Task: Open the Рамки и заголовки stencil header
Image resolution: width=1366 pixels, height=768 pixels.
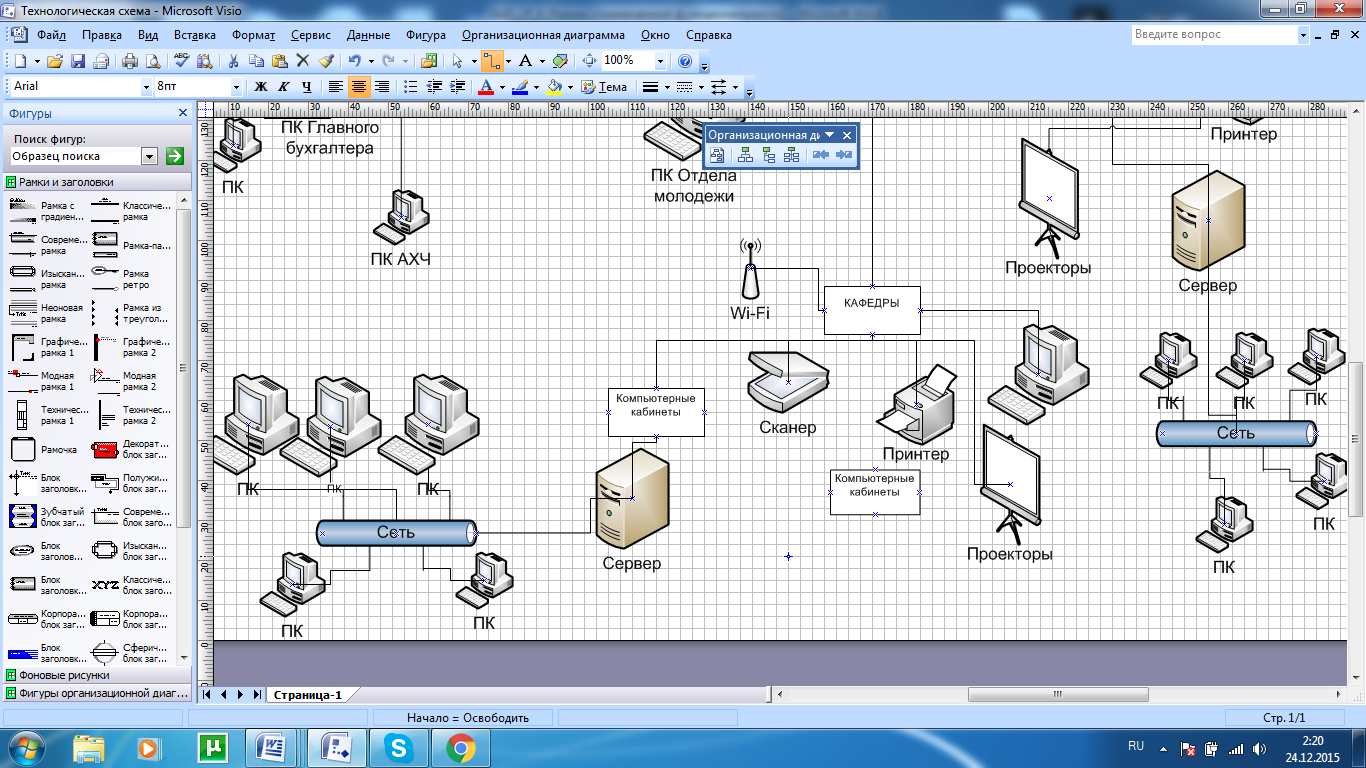Action: [x=96, y=182]
